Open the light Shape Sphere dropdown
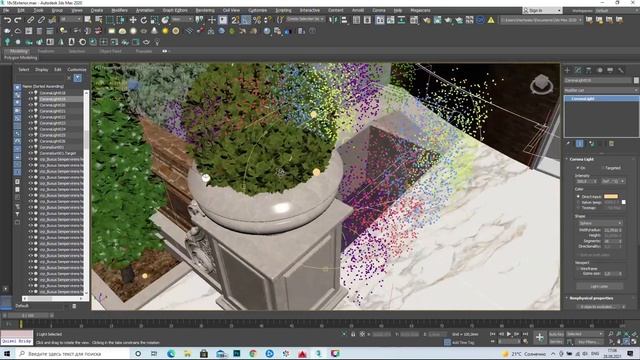The width and height of the screenshot is (640, 360). point(600,223)
